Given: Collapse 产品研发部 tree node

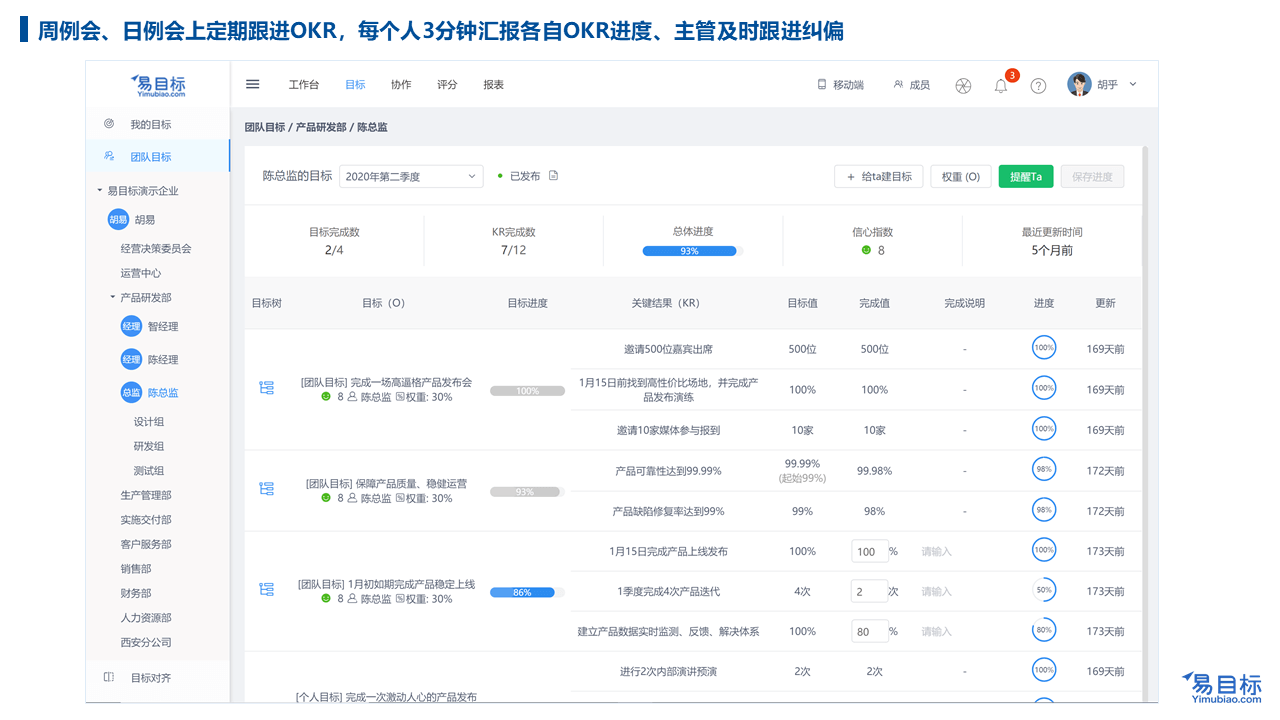Looking at the screenshot, I should (112, 297).
